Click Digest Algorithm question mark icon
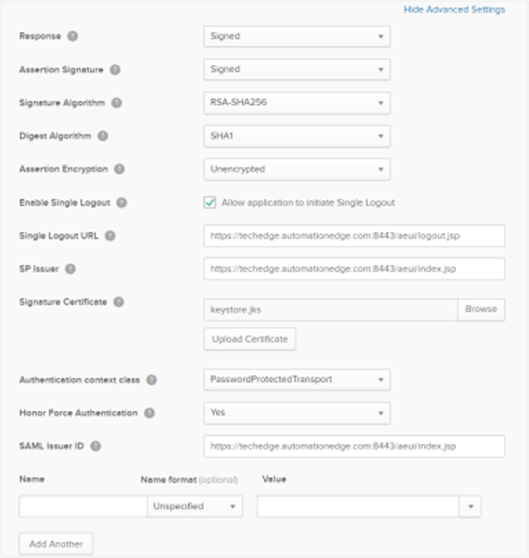The image size is (529, 558). (103, 136)
